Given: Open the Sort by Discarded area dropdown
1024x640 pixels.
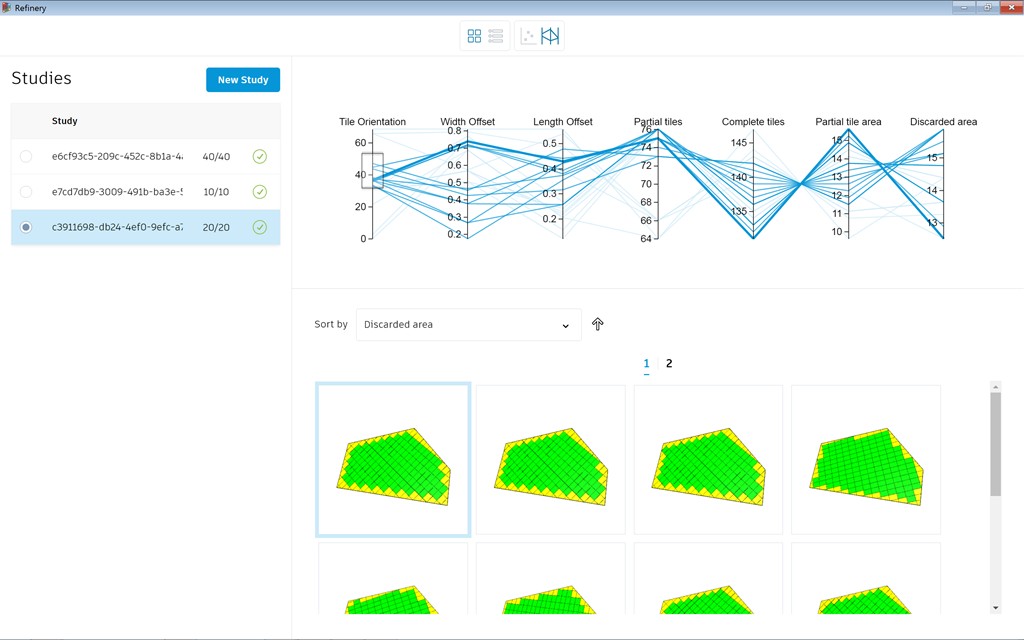Looking at the screenshot, I should coord(468,325).
